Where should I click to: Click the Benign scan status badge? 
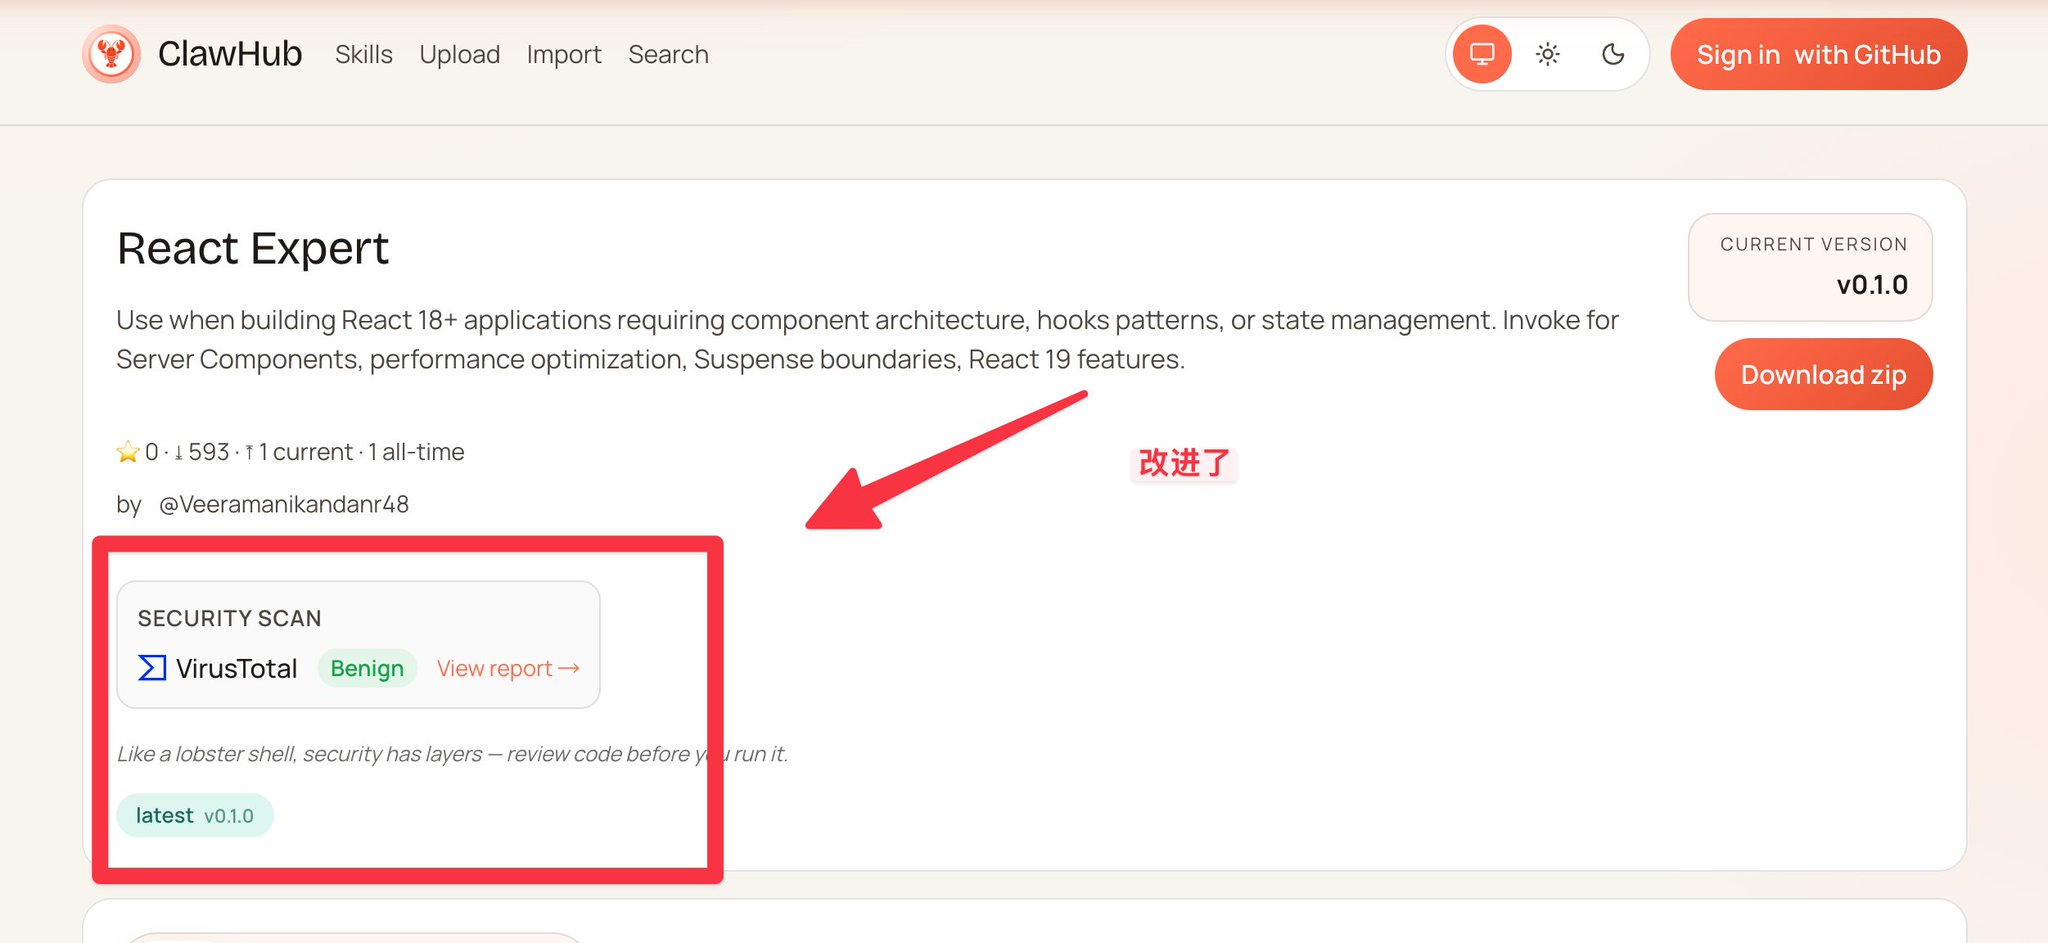pos(367,668)
